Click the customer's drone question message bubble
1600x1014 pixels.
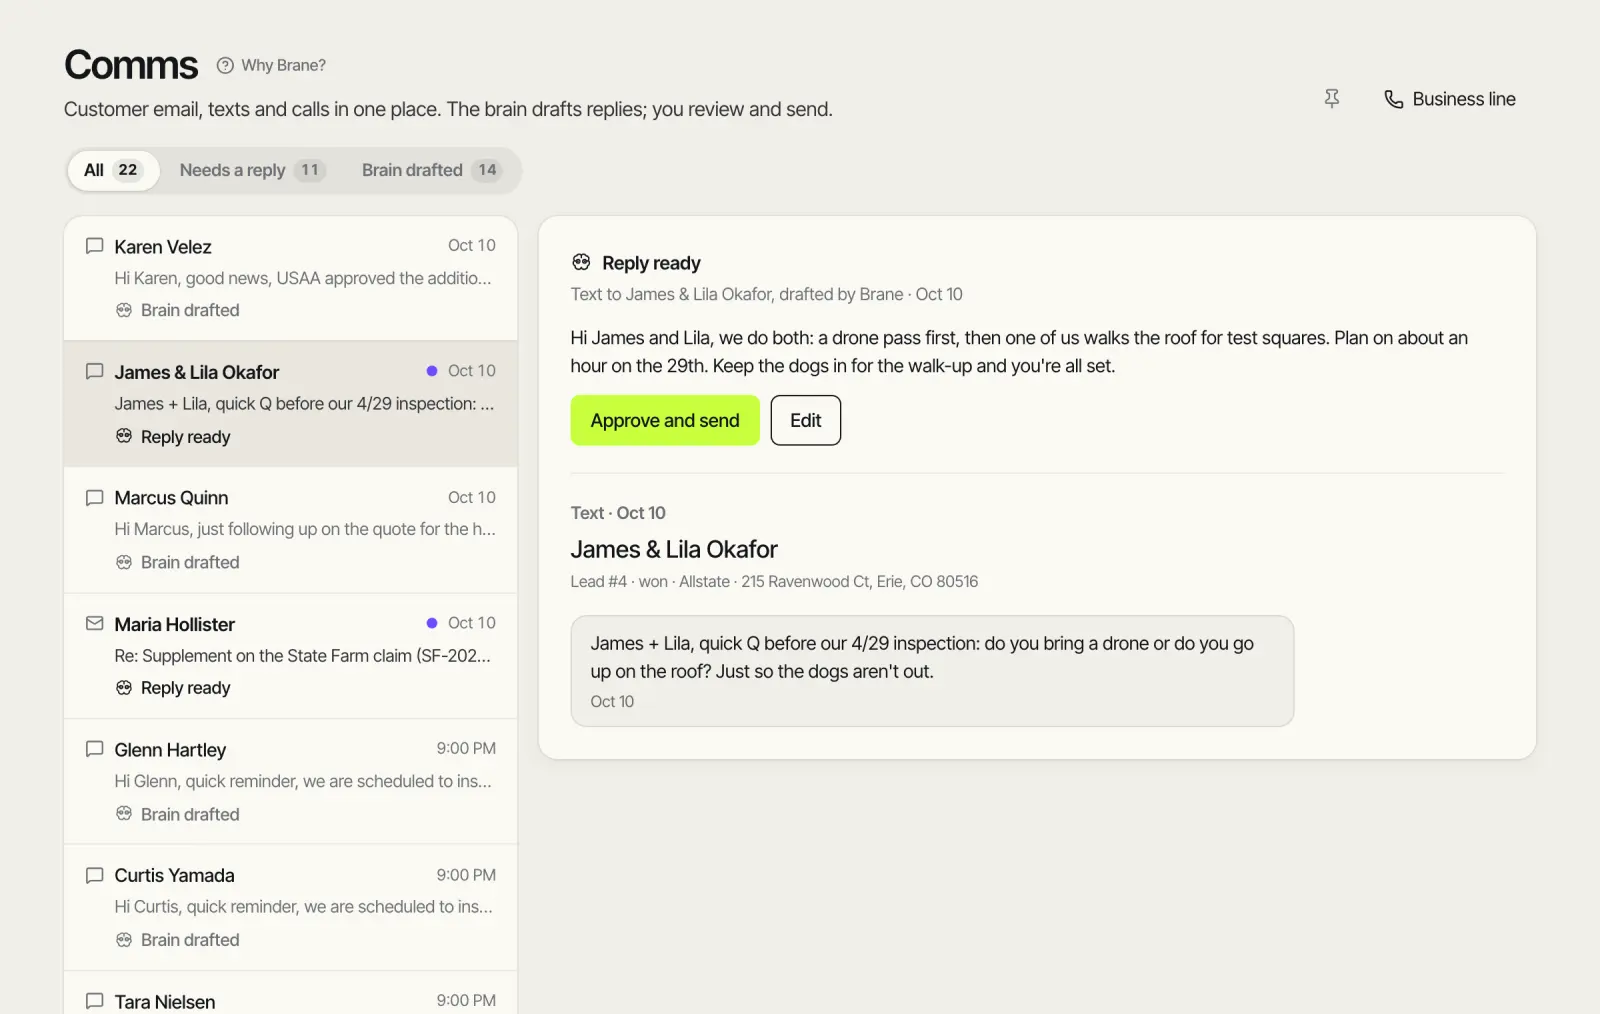tap(932, 671)
